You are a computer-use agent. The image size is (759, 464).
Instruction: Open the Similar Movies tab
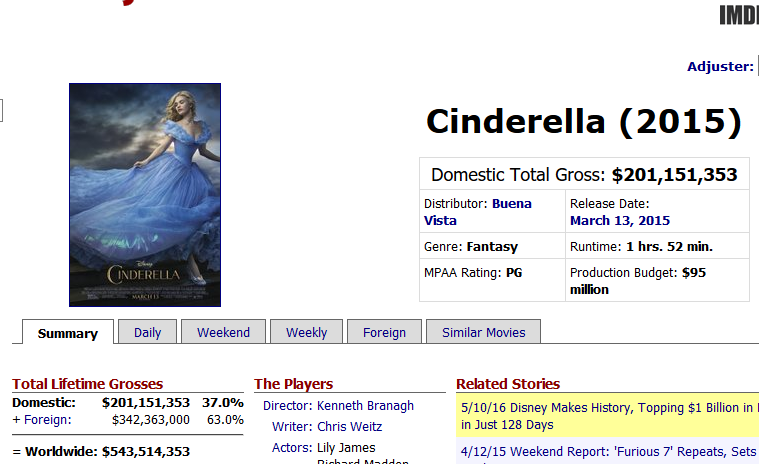tap(484, 332)
